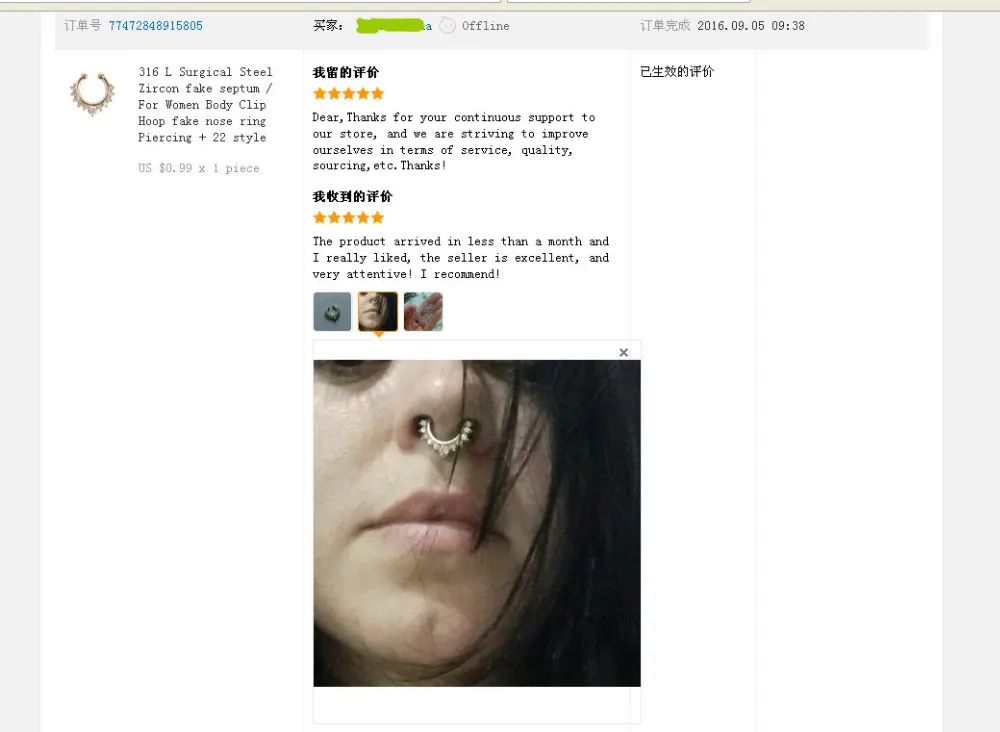Click fifth star in my left feedback
This screenshot has height=732, width=1000.
(x=378, y=94)
